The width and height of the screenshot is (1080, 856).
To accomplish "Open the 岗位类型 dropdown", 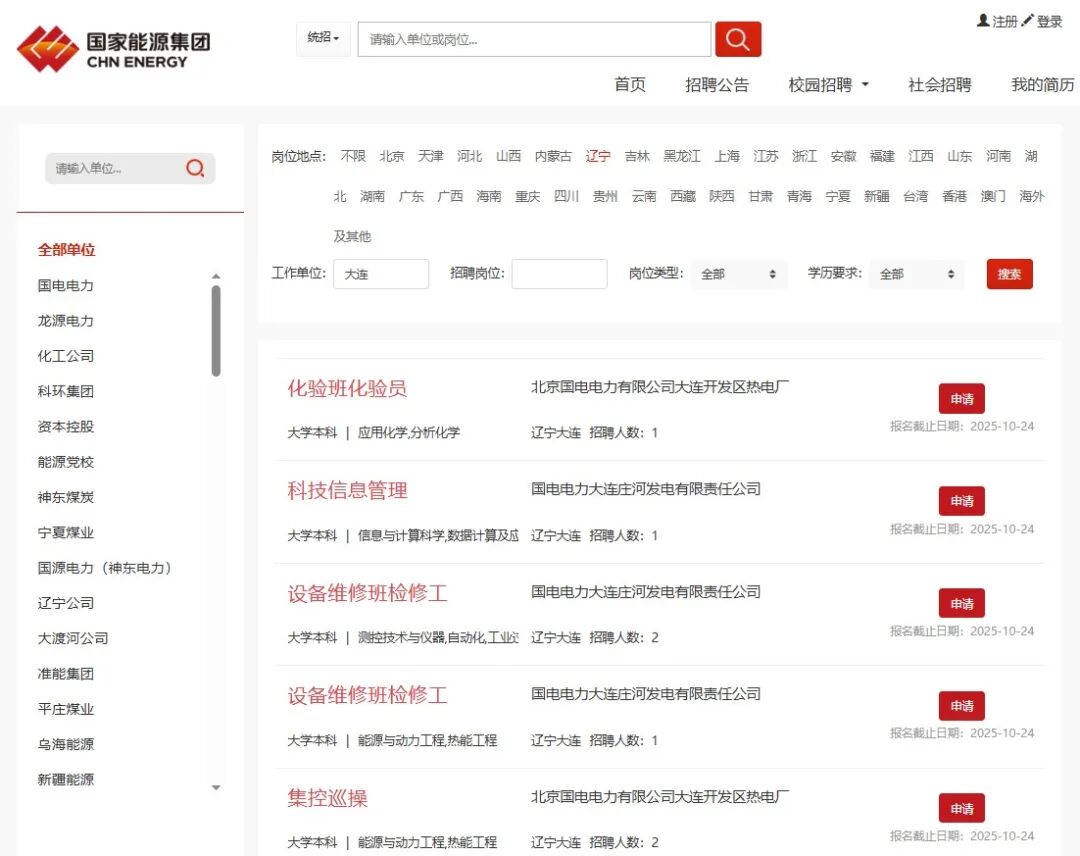I will point(739,273).
